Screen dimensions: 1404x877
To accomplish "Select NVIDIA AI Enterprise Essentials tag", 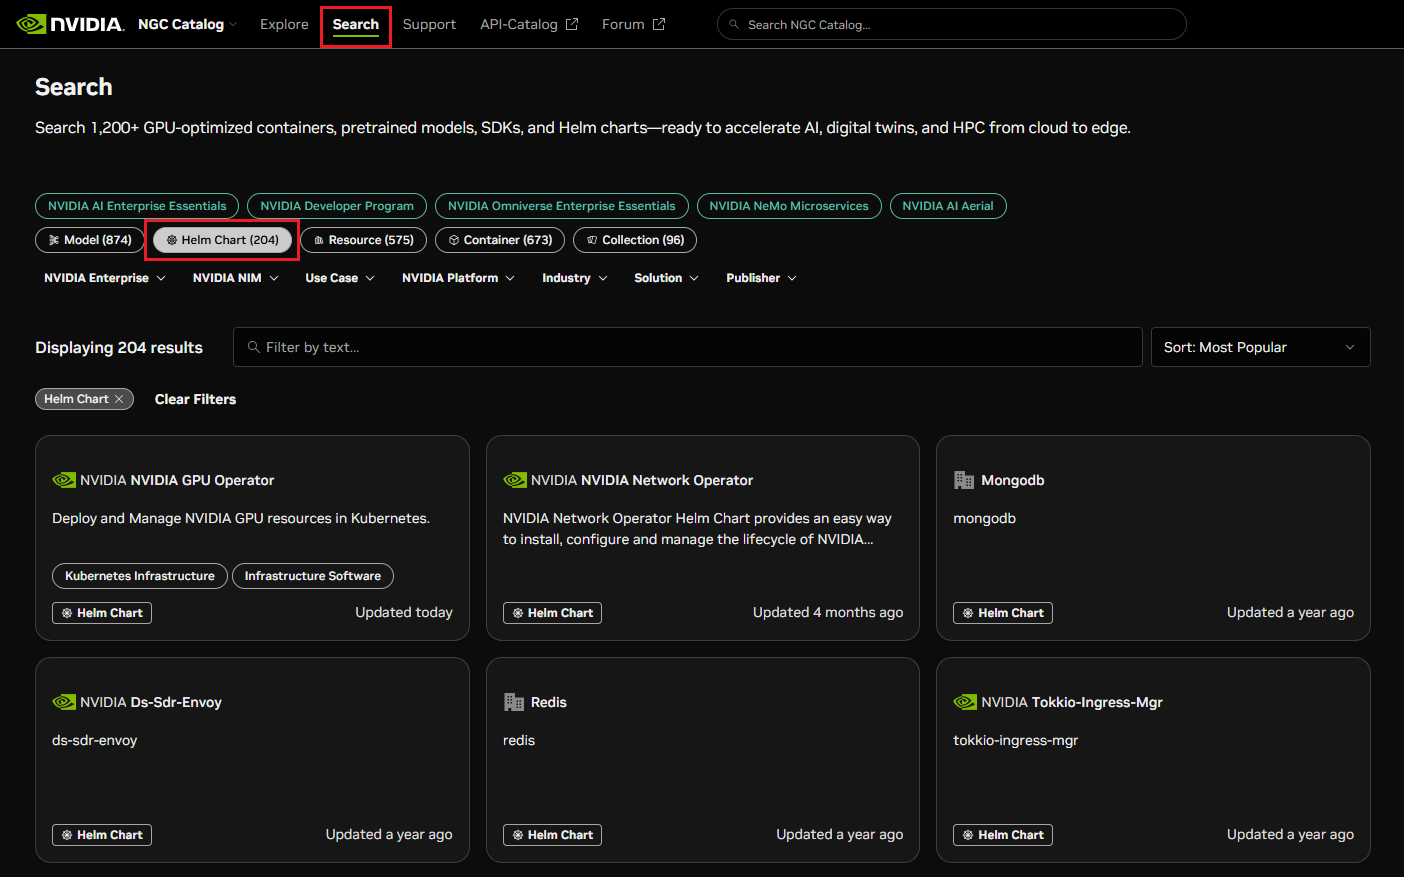I will [x=137, y=206].
